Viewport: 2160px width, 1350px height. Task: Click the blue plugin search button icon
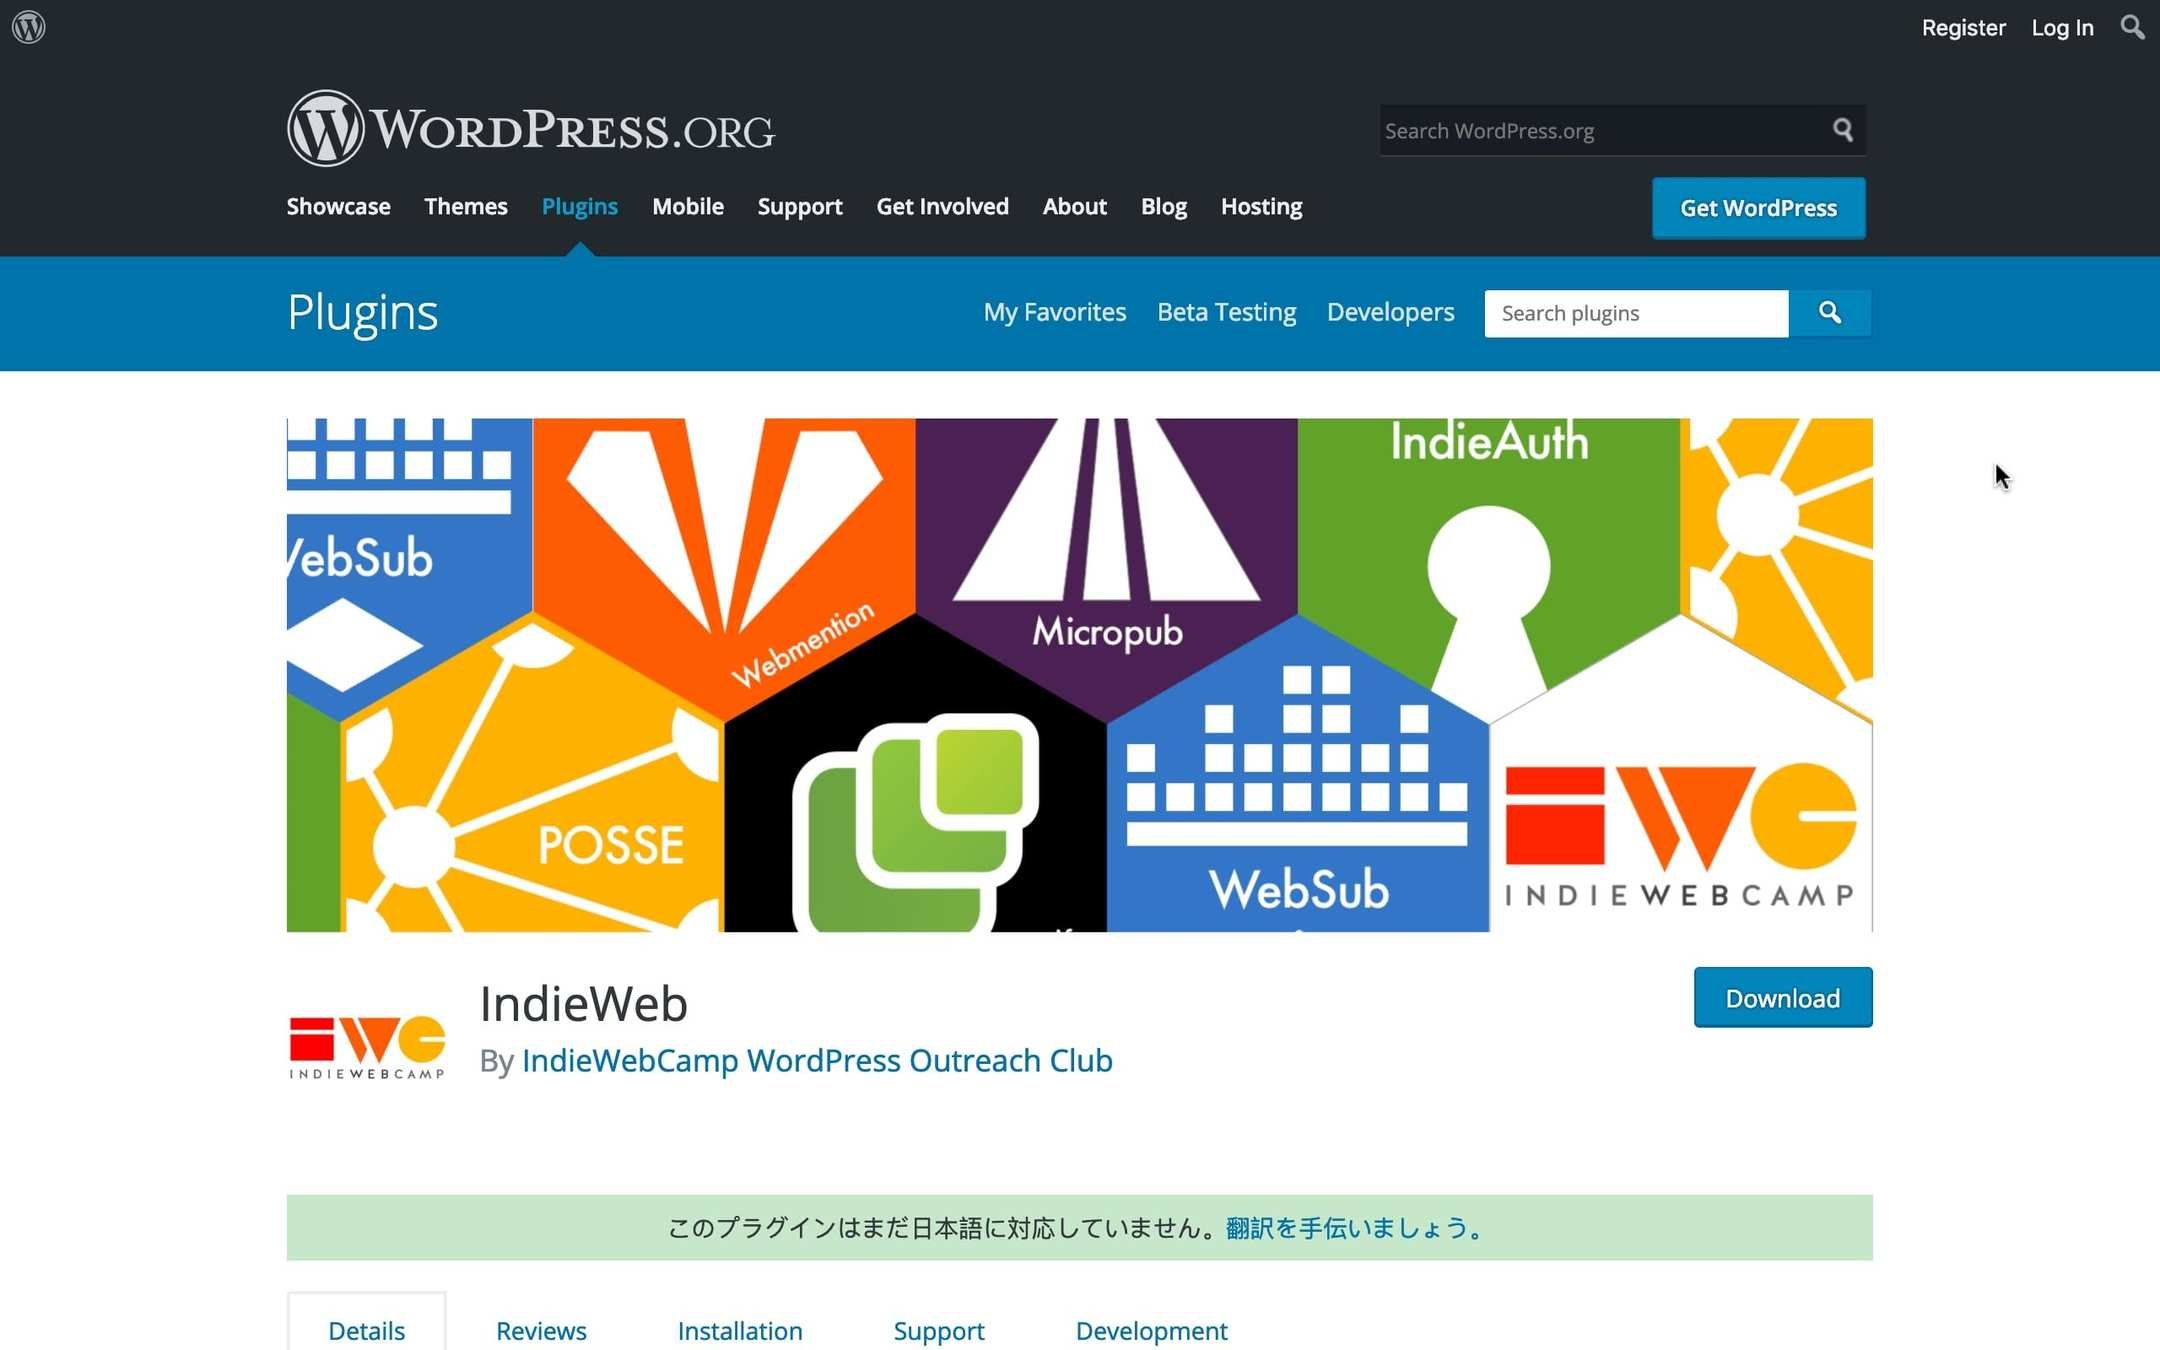1829,313
